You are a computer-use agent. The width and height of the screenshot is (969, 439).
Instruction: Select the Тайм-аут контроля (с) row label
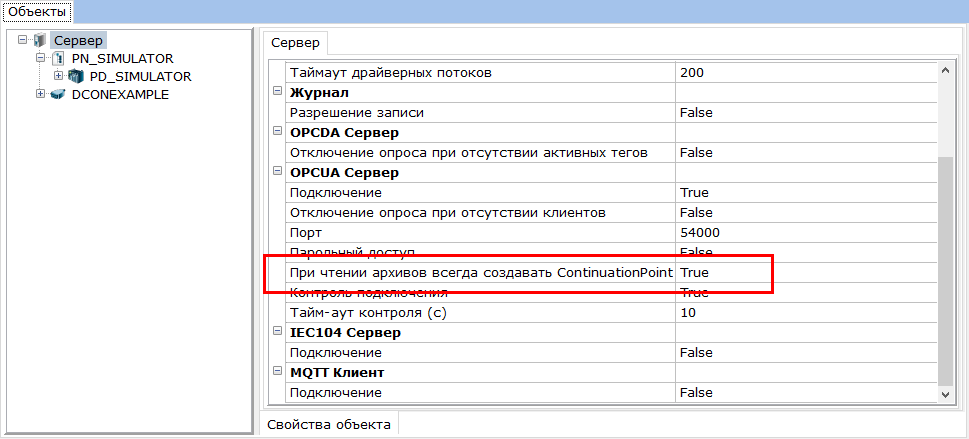[368, 313]
